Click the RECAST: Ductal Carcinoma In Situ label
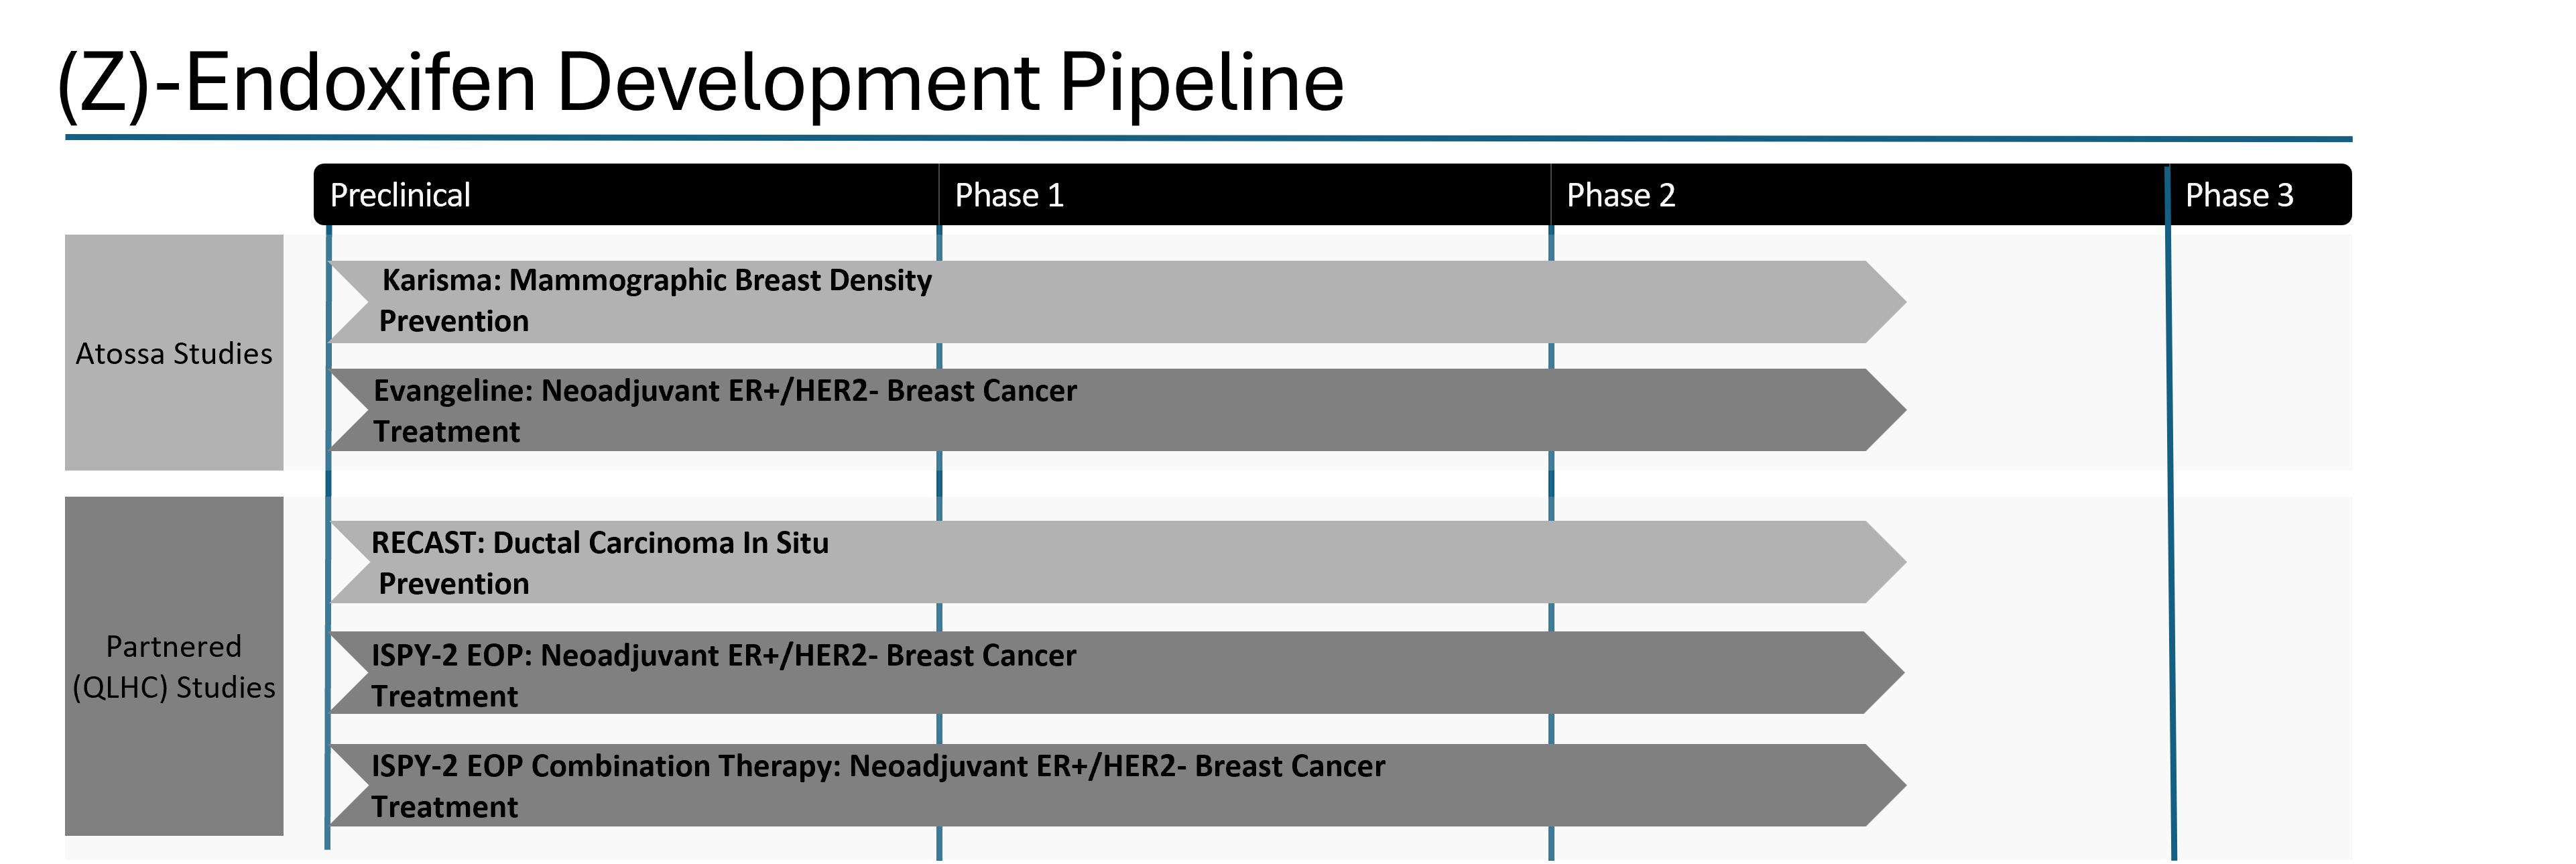Viewport: 2576px width, 864px height. (600, 543)
